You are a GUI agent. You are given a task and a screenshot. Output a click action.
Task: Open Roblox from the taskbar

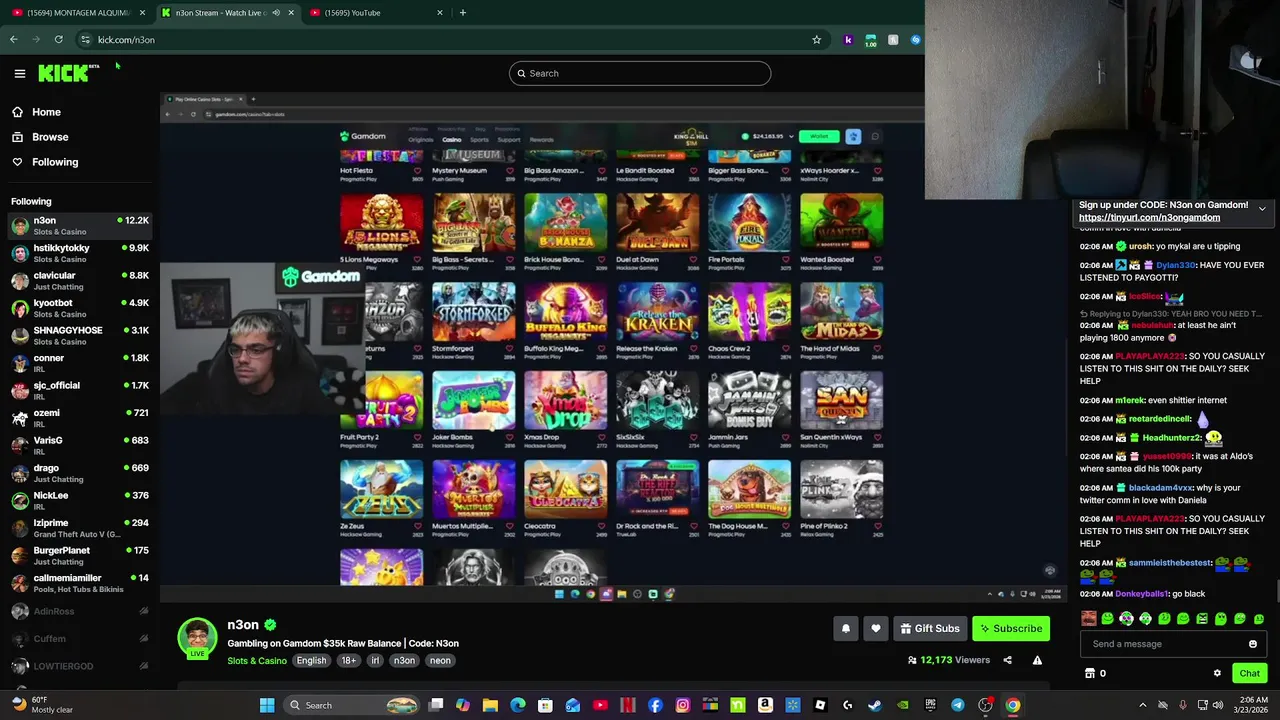[820, 705]
